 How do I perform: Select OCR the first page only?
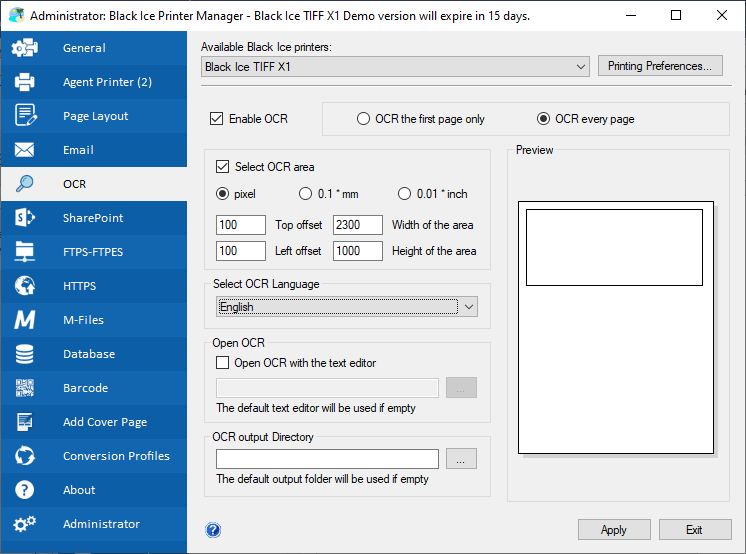(x=364, y=119)
